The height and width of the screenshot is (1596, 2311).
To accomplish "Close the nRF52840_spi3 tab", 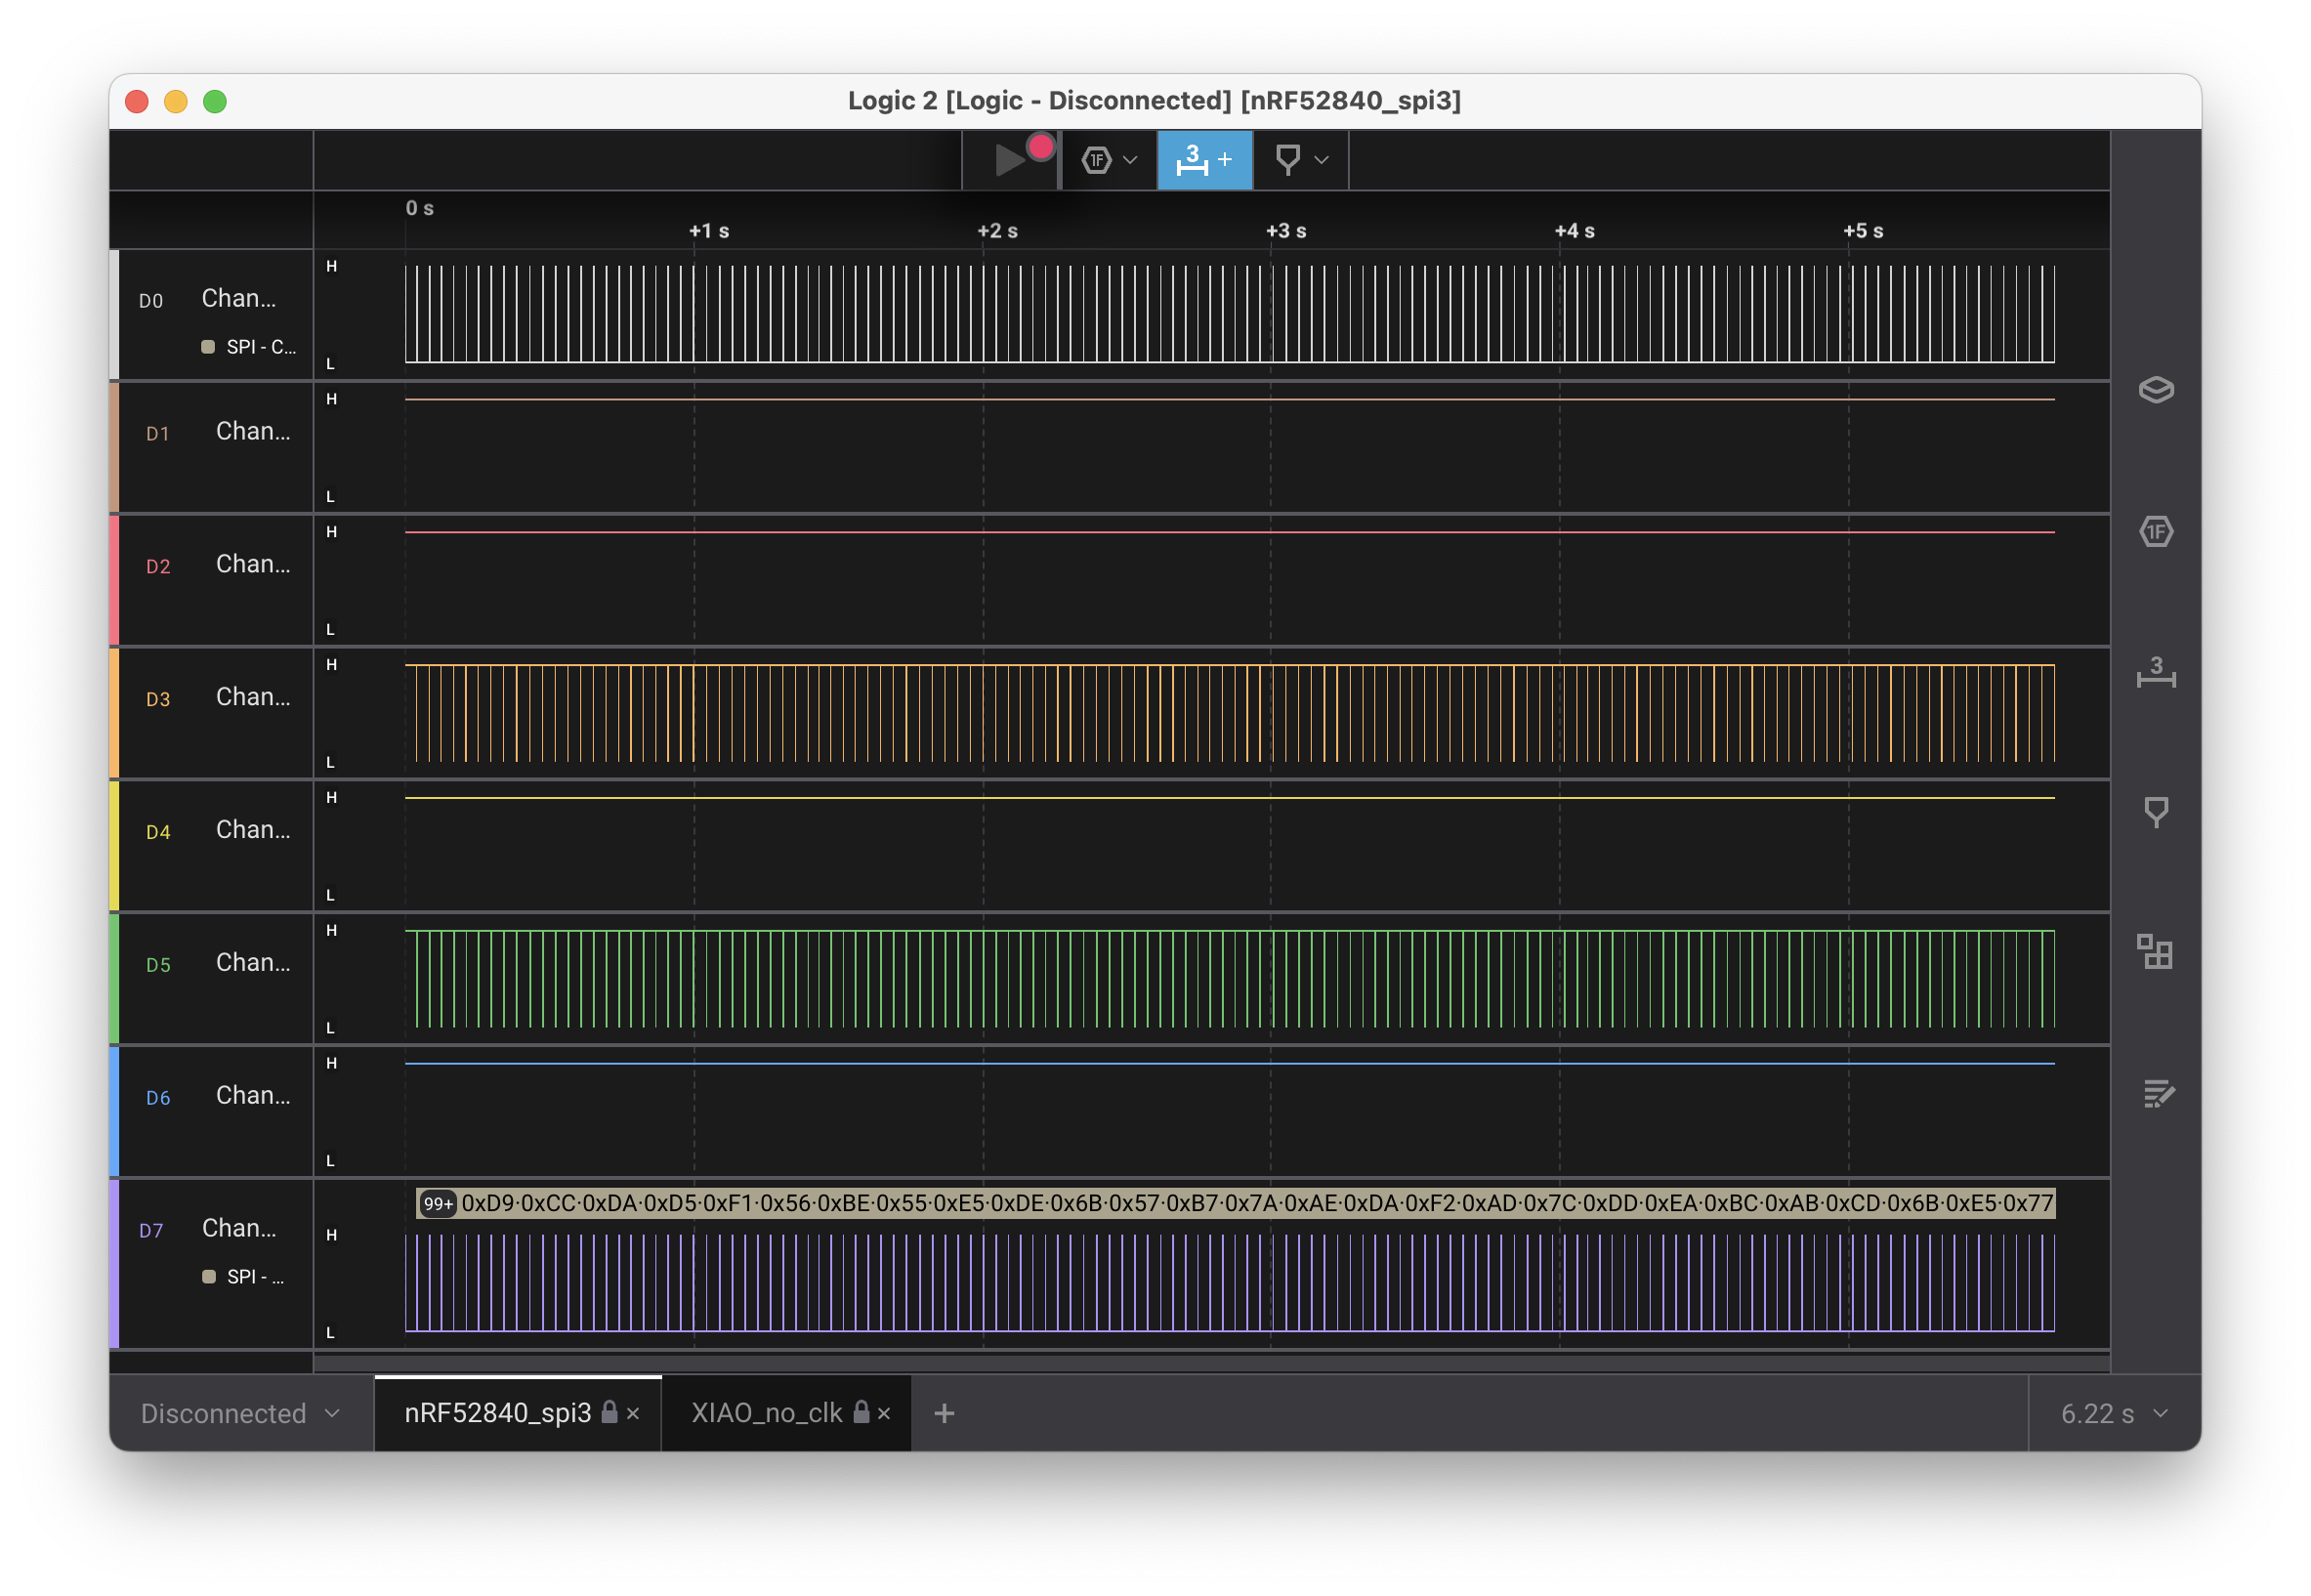I will tap(633, 1414).
